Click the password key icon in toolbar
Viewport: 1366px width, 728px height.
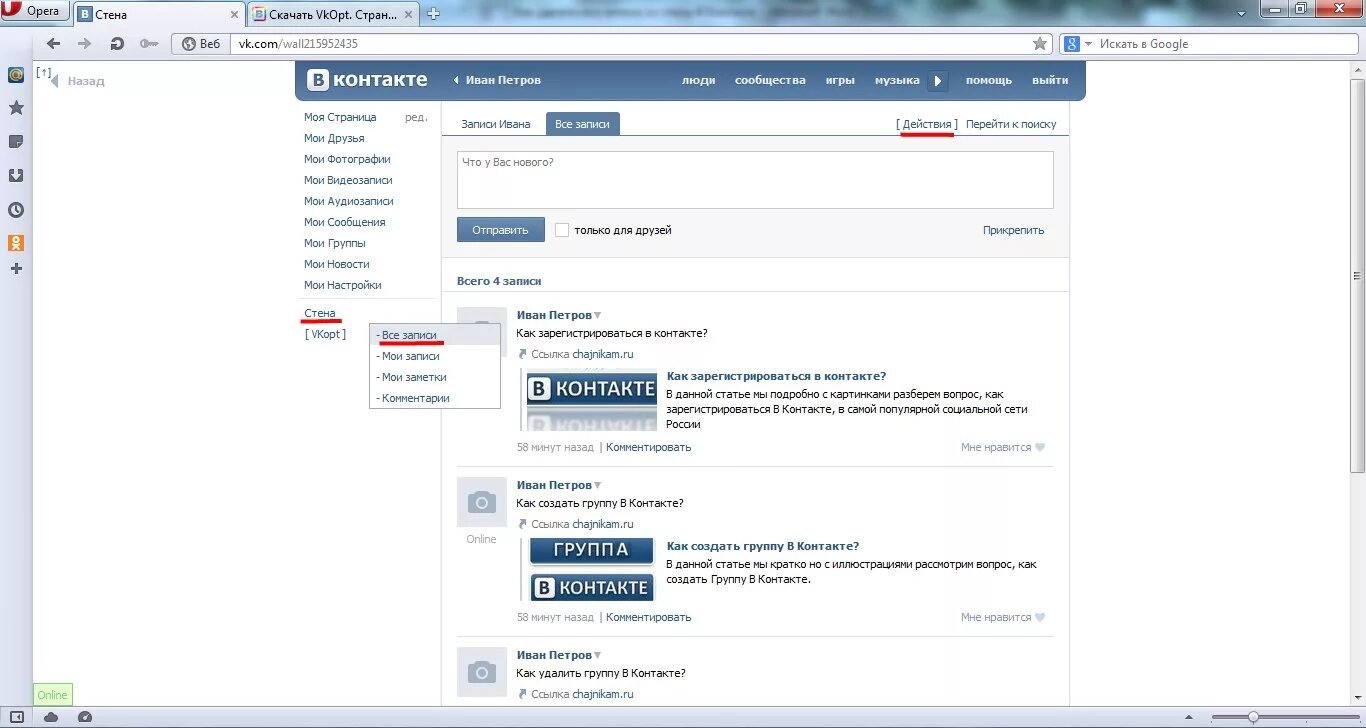149,44
